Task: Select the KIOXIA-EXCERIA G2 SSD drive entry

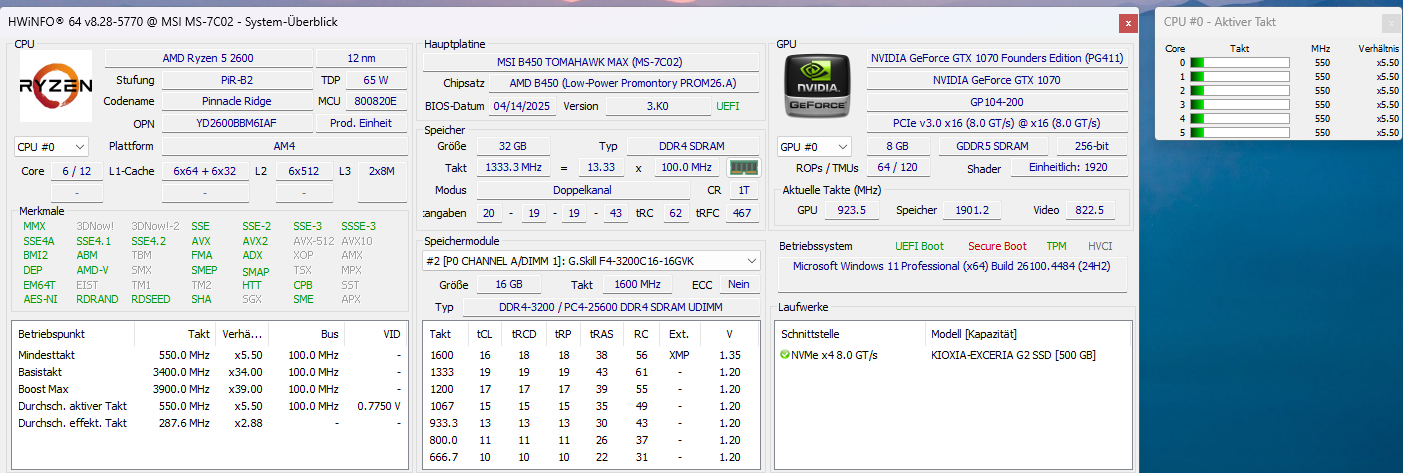Action: [1013, 355]
